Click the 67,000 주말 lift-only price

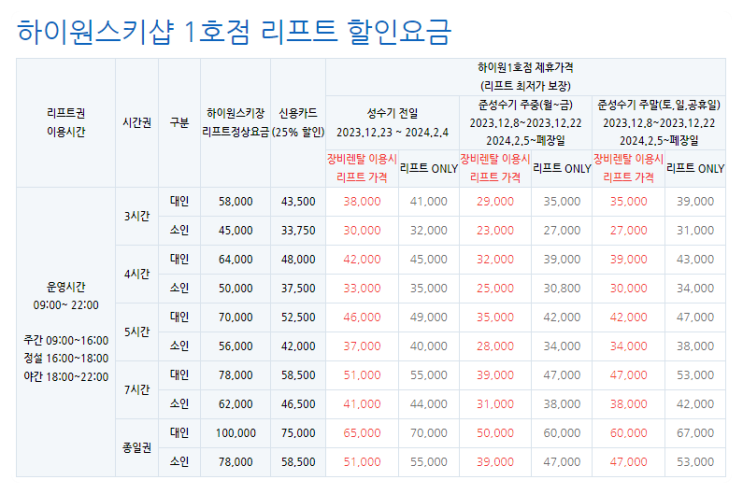pyautogui.click(x=695, y=433)
